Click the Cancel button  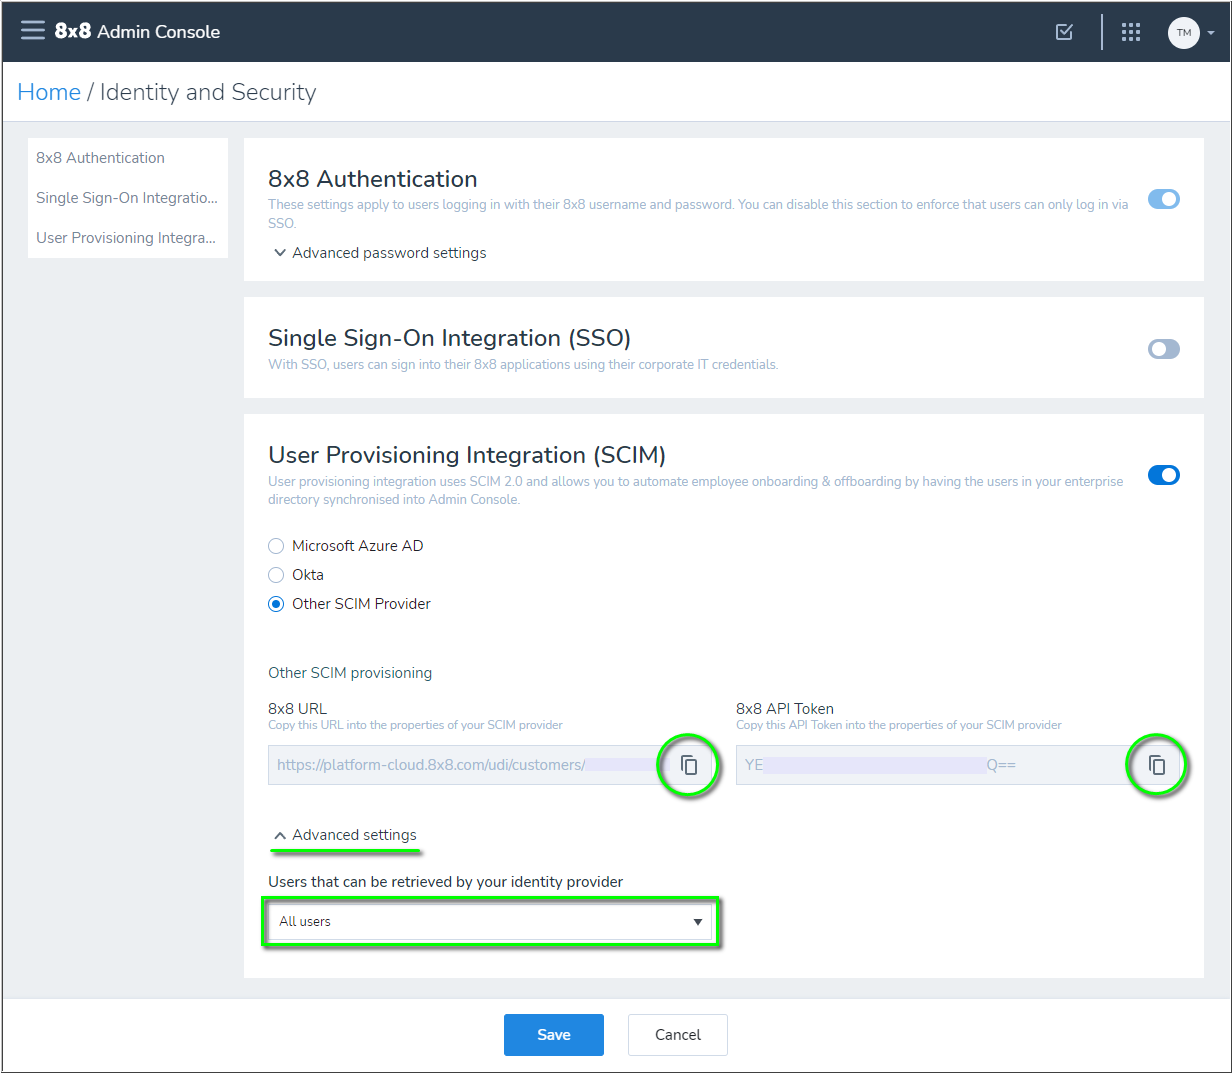[x=678, y=1035]
